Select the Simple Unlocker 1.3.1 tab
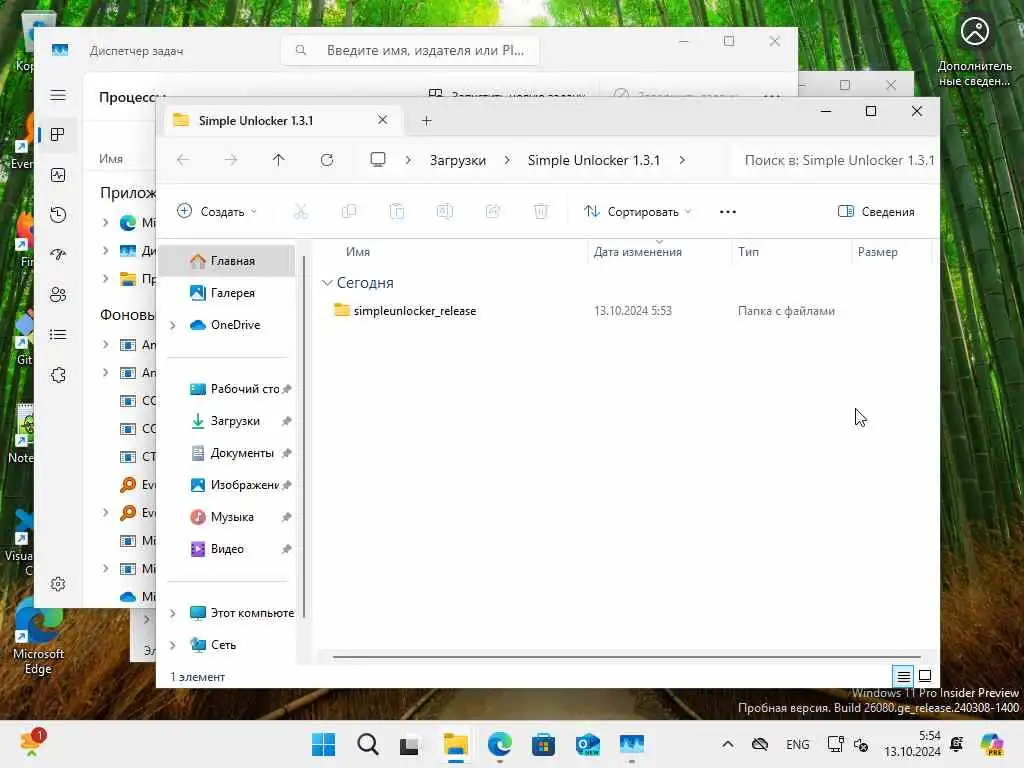 tap(282, 121)
